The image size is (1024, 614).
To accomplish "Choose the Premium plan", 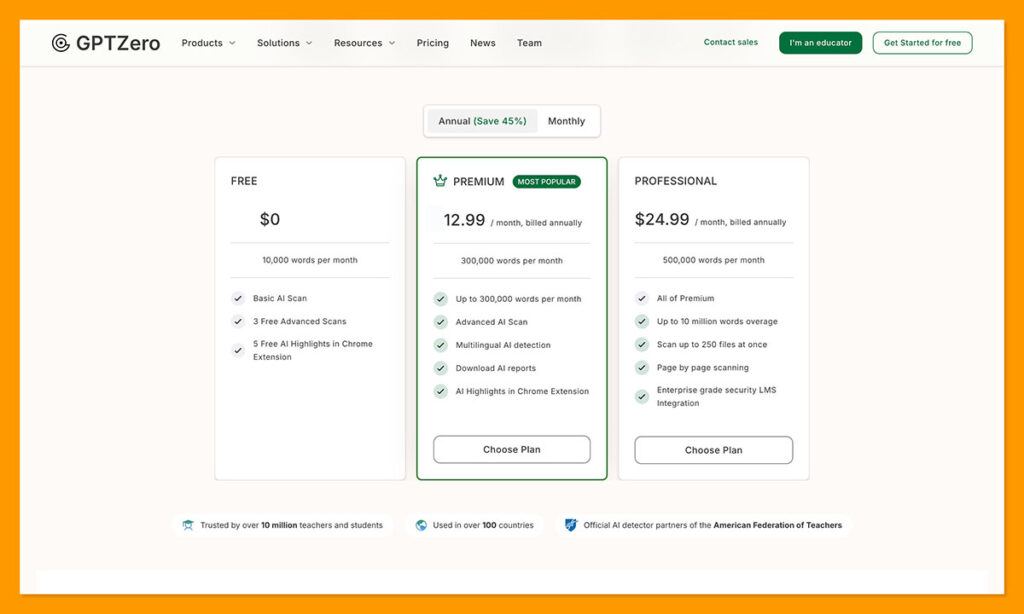I will [512, 450].
